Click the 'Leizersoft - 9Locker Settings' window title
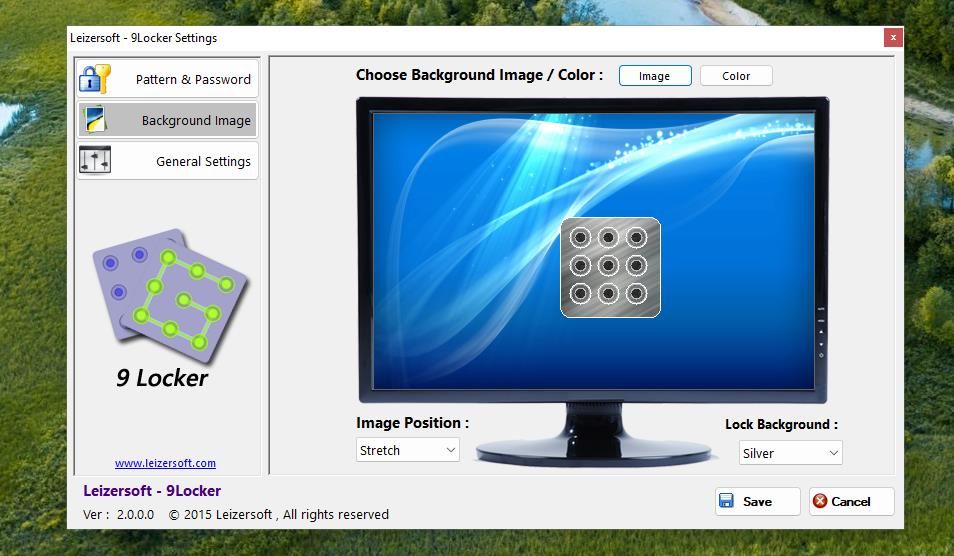This screenshot has width=954, height=556. (x=144, y=38)
